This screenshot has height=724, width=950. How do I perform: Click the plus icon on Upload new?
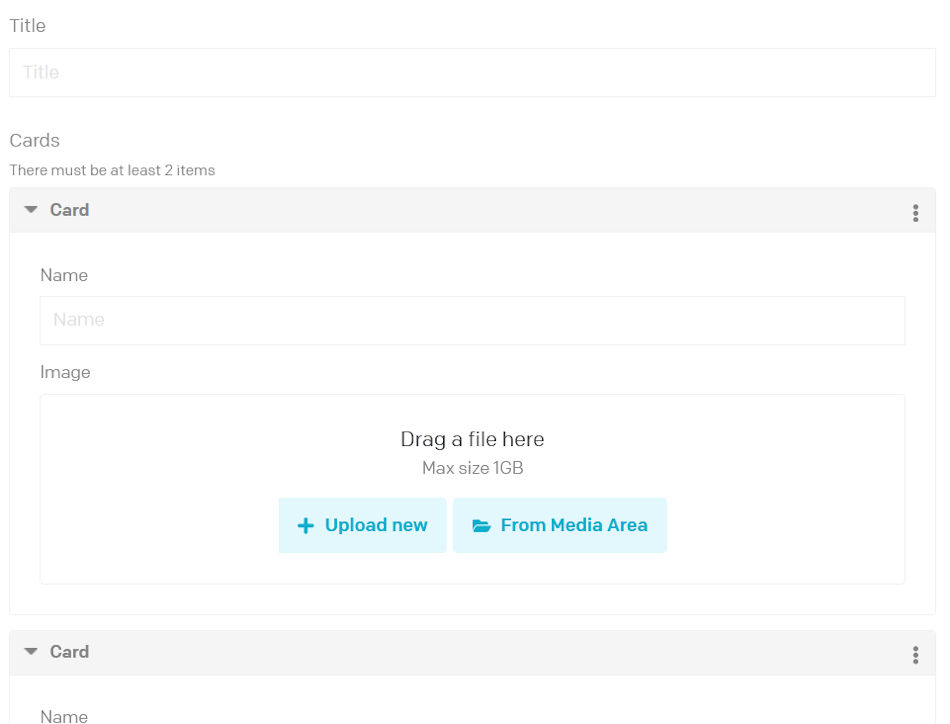click(x=306, y=526)
